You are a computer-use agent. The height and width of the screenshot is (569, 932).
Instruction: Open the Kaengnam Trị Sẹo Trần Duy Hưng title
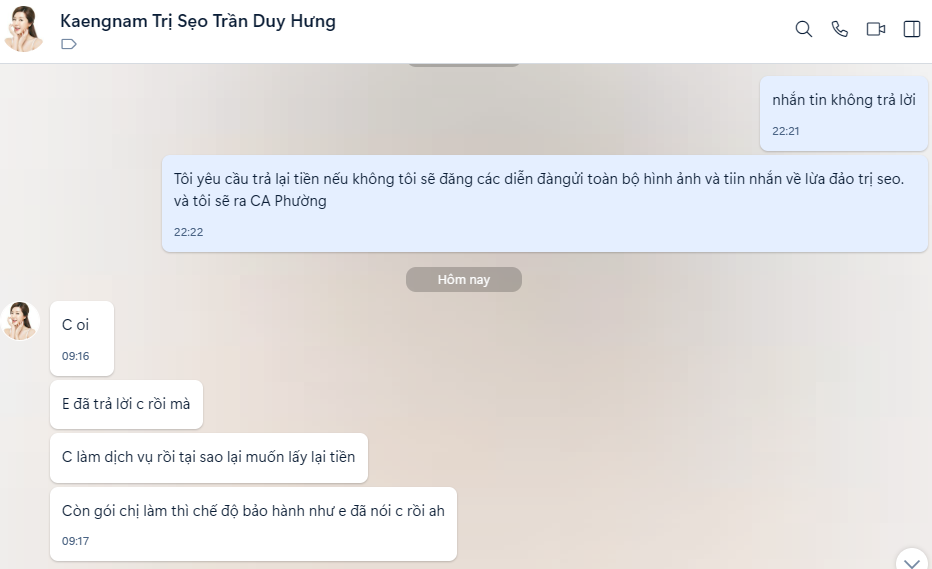coord(198,21)
